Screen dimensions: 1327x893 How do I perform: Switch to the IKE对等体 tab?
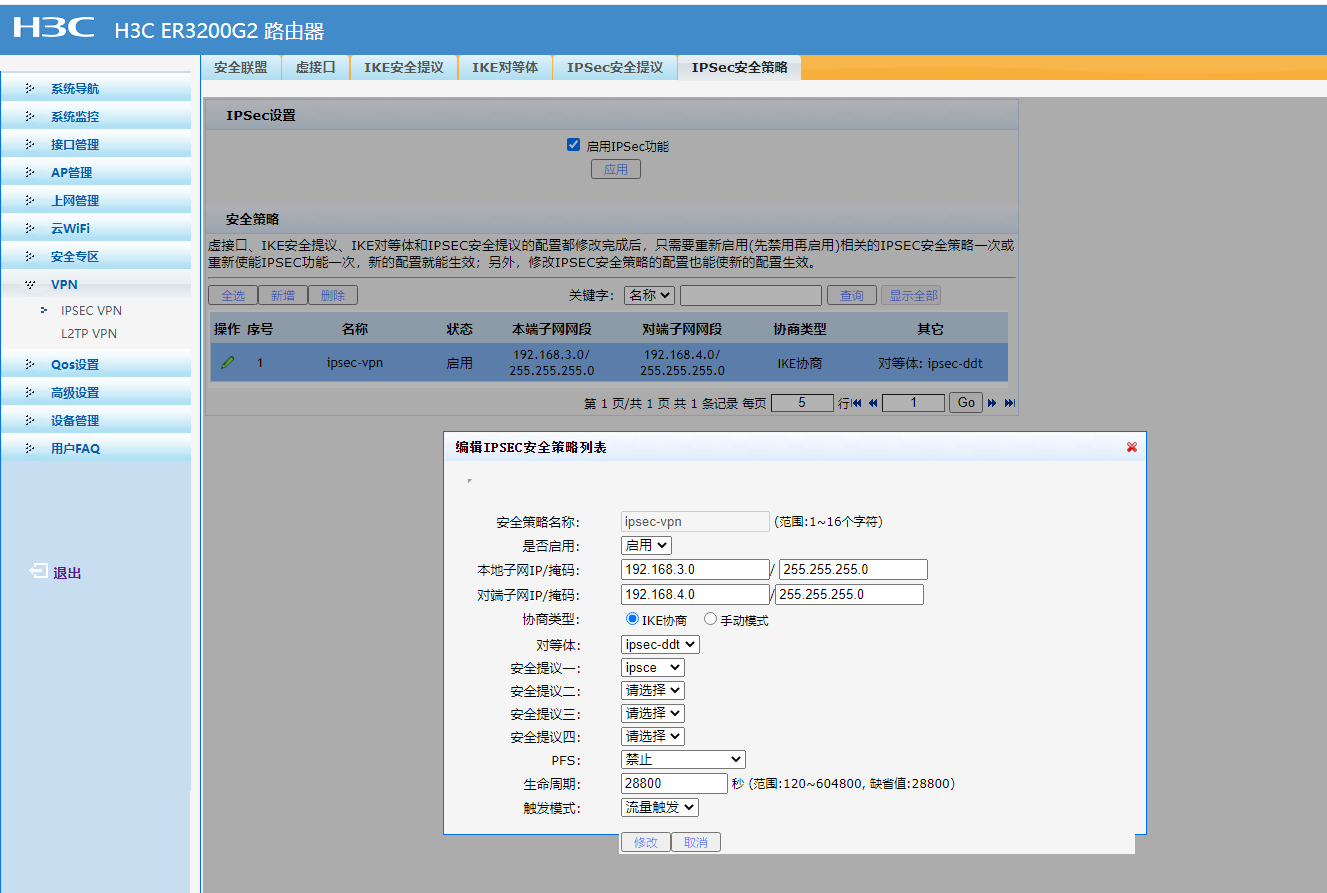pyautogui.click(x=505, y=67)
